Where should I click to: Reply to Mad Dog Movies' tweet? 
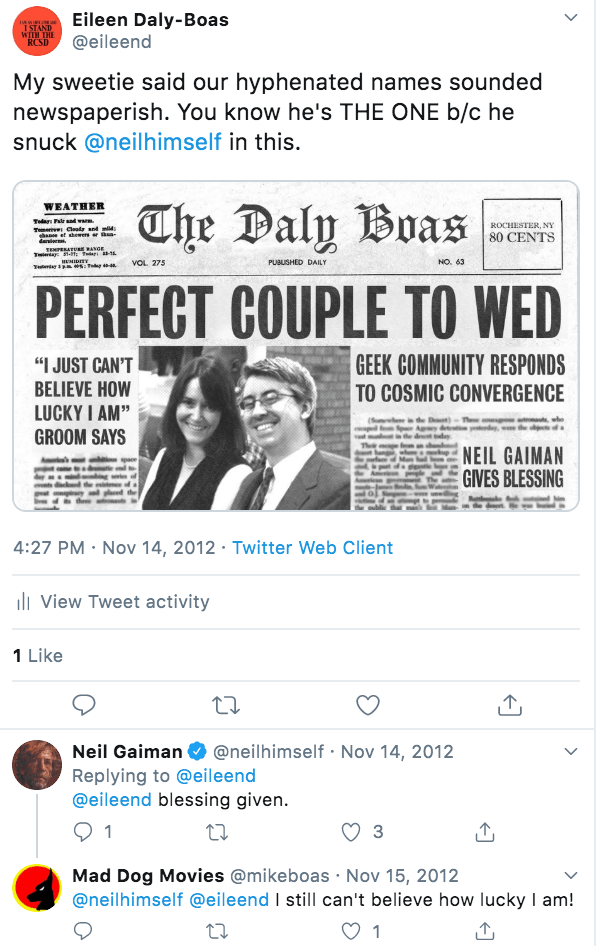click(x=85, y=931)
